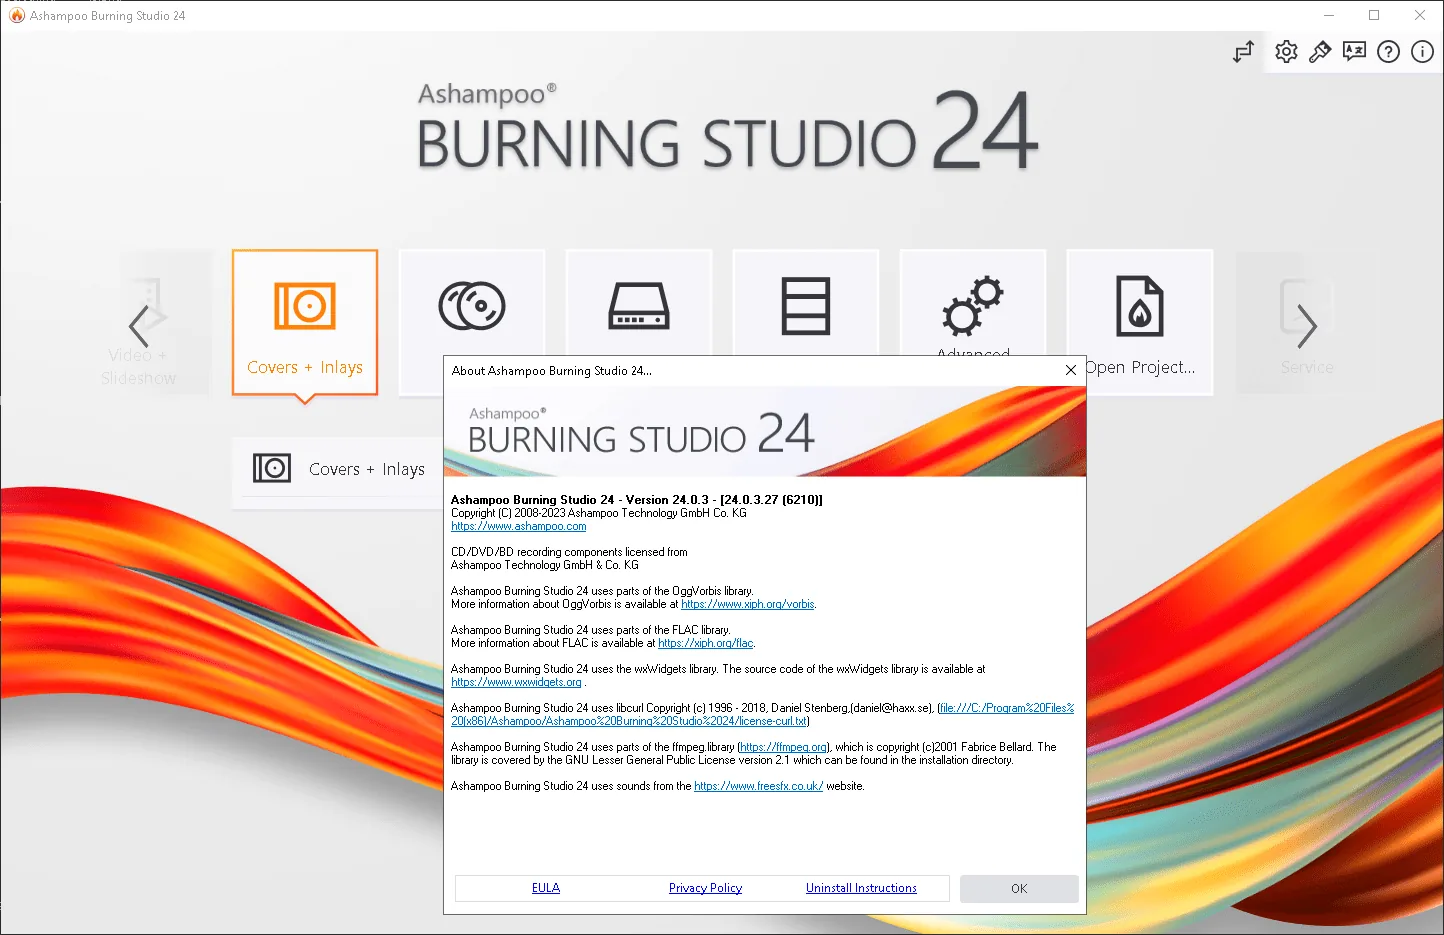Maximize the Ashampoo Burning Studio window
The height and width of the screenshot is (935, 1444).
[x=1374, y=15]
